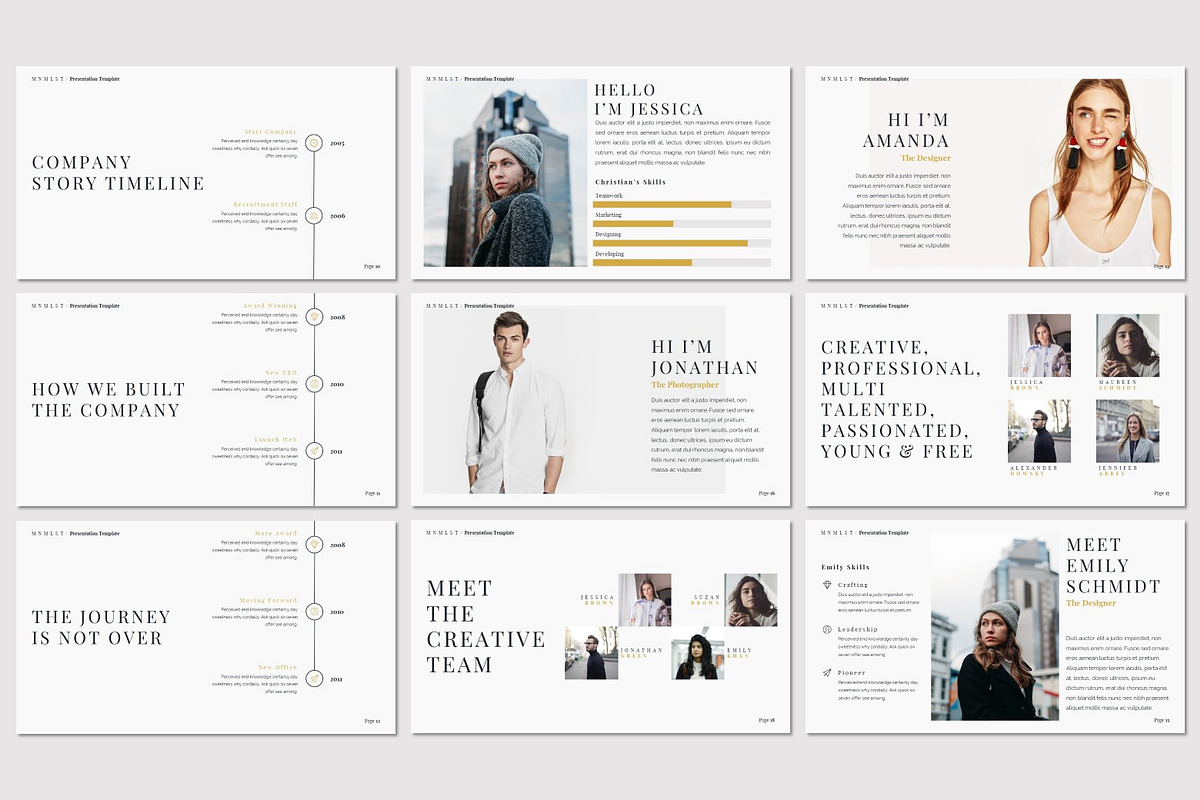The width and height of the screenshot is (1200, 800).
Task: Select Jennifer Abbey's photo
Action: pyautogui.click(x=1127, y=431)
